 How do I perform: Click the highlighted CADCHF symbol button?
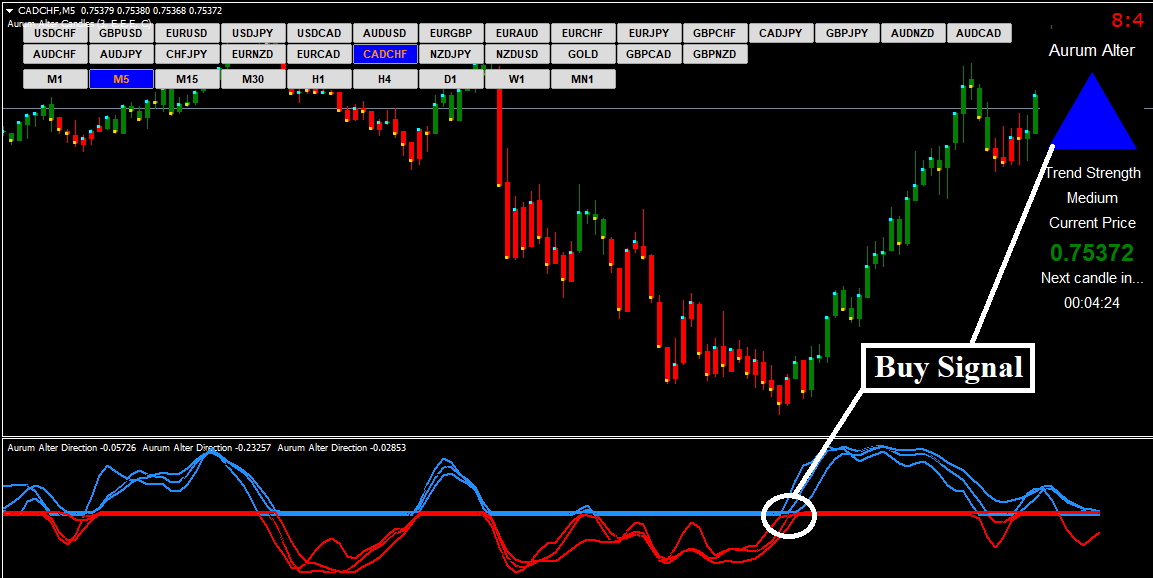385,54
